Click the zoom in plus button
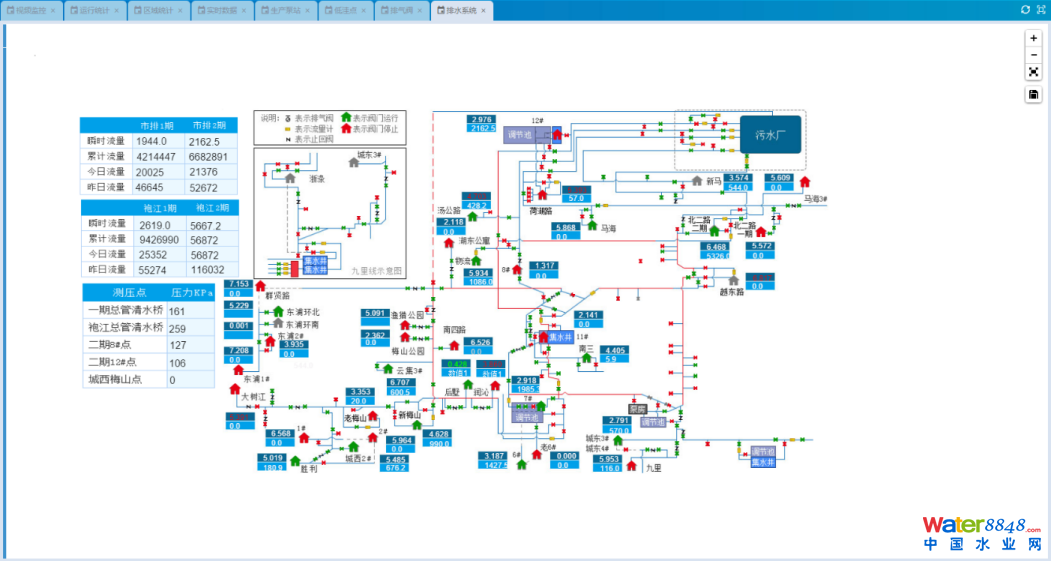 [1034, 38]
